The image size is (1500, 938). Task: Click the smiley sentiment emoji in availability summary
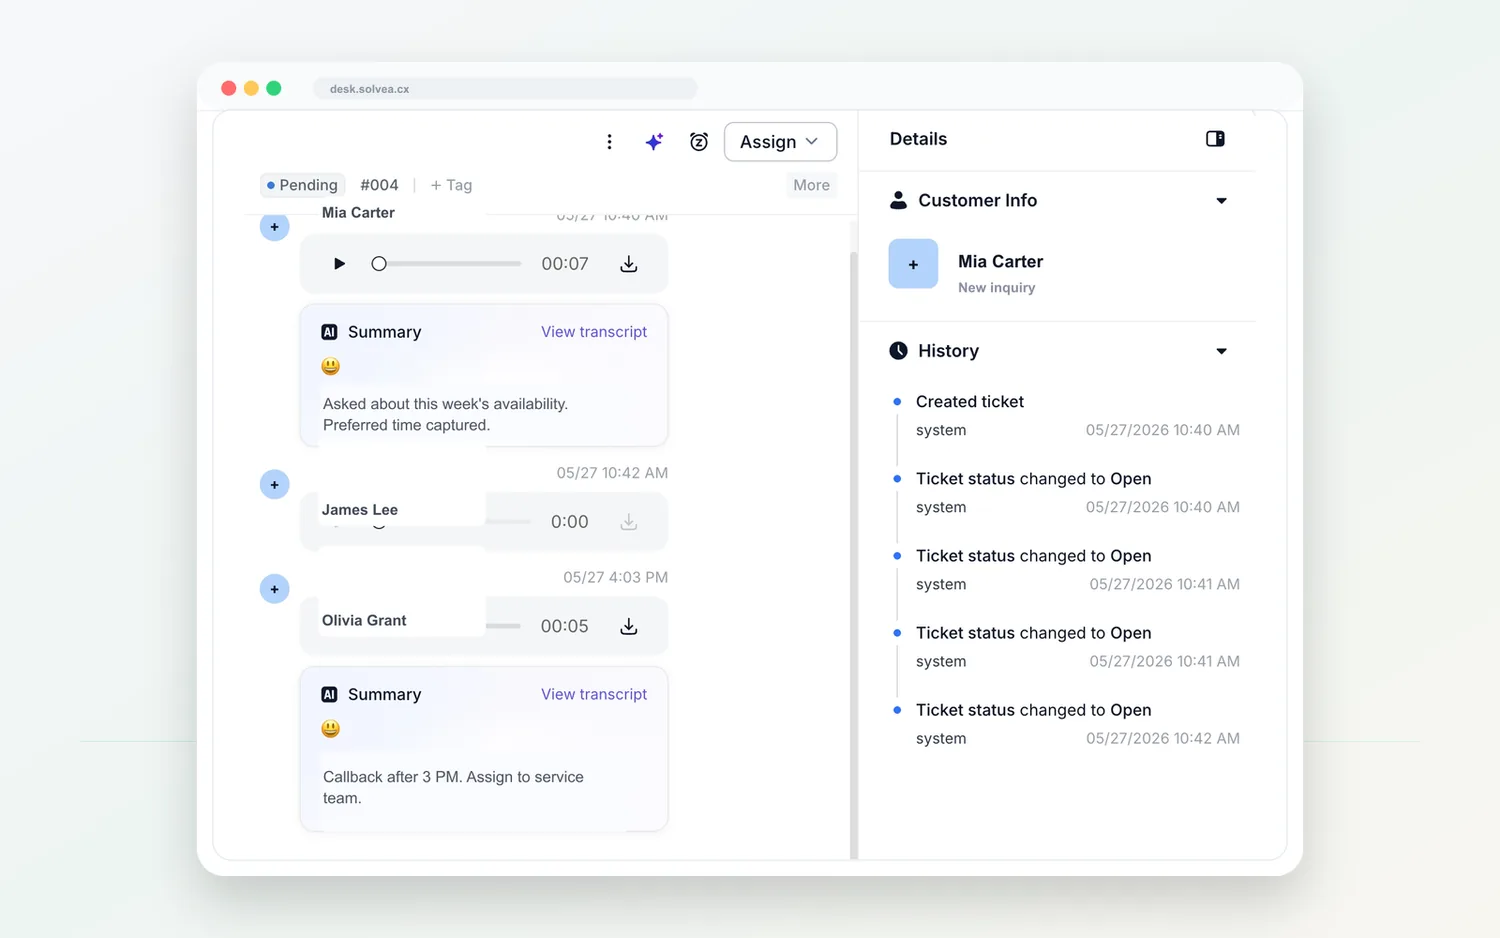click(331, 367)
